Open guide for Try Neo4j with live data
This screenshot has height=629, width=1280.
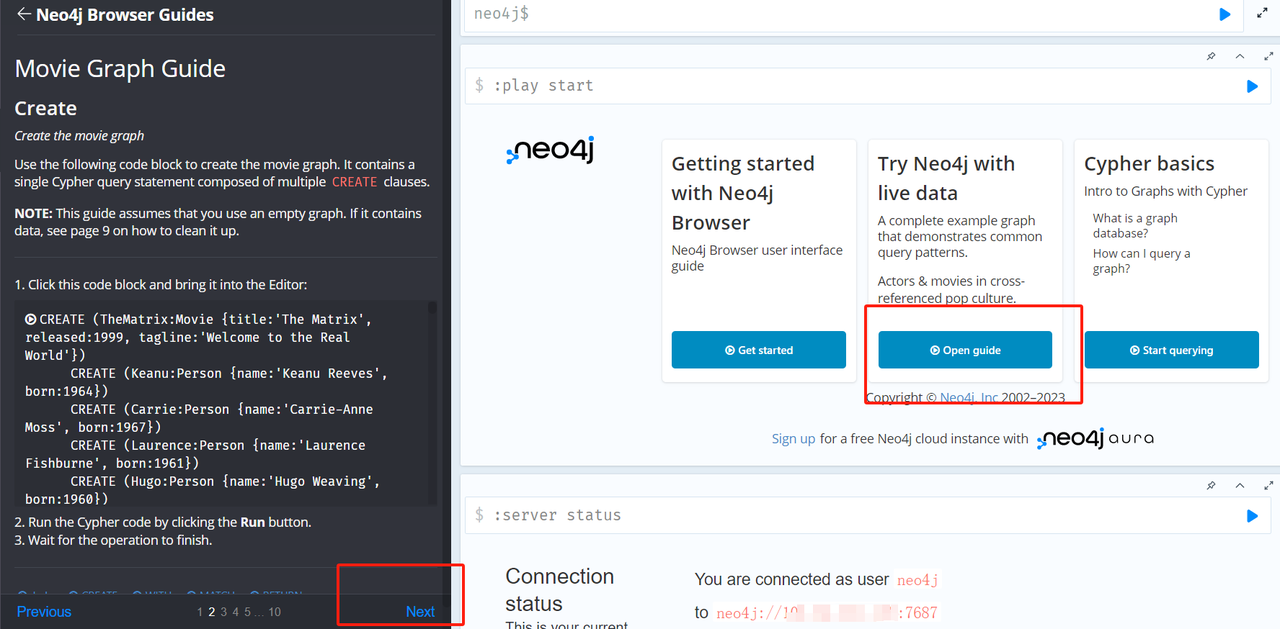coord(965,350)
